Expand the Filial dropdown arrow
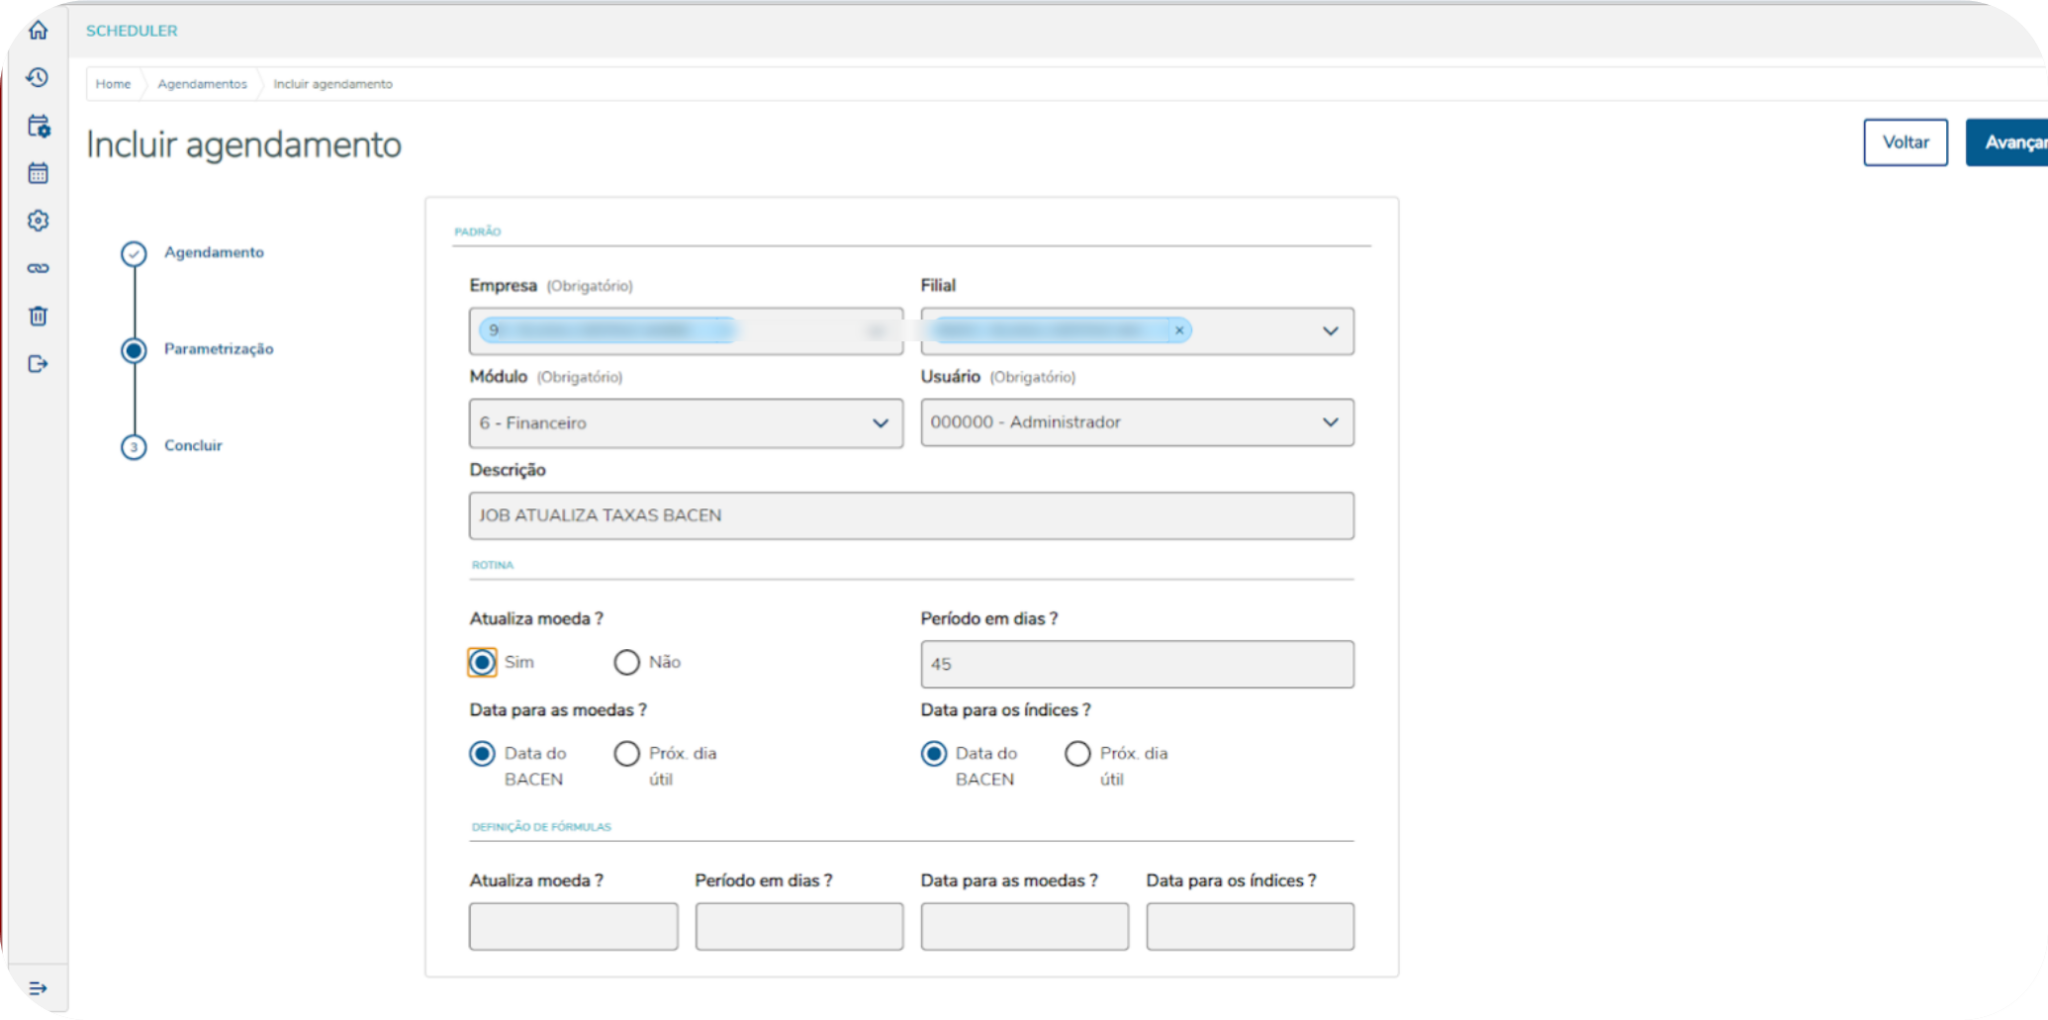 [1330, 331]
